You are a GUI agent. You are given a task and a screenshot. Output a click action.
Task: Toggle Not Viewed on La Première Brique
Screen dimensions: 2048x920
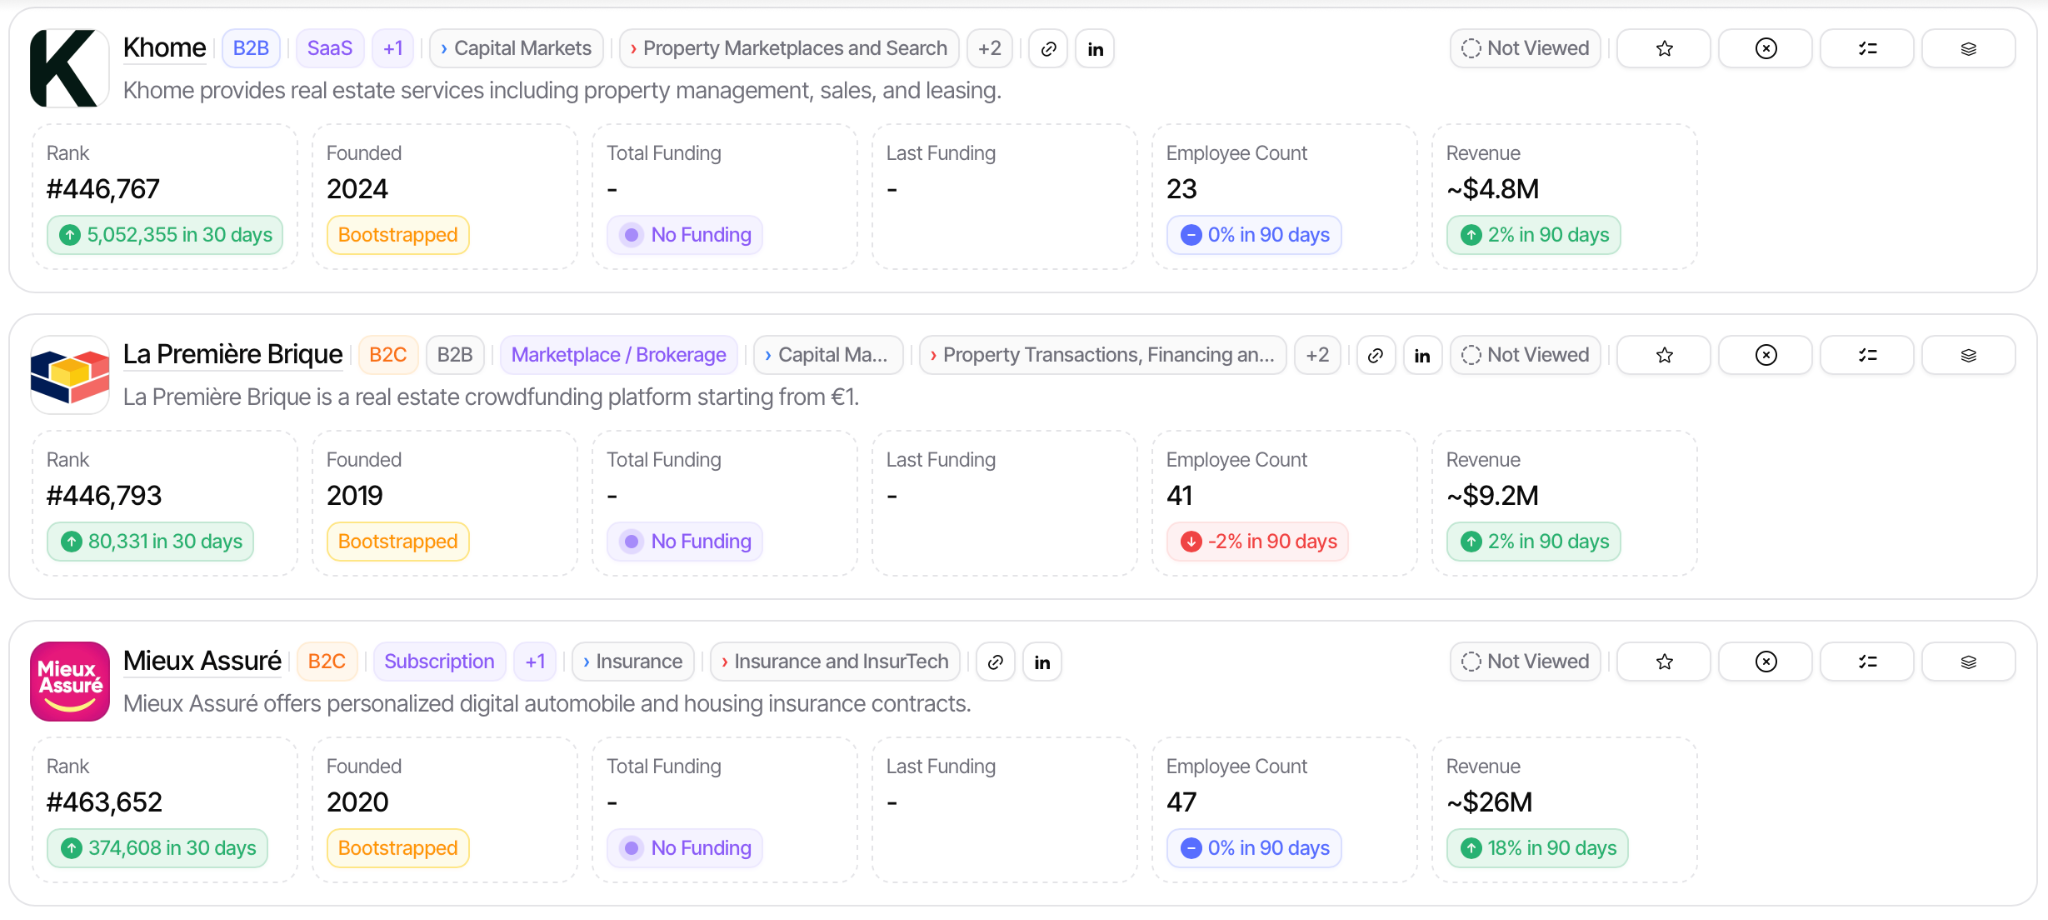[1526, 355]
